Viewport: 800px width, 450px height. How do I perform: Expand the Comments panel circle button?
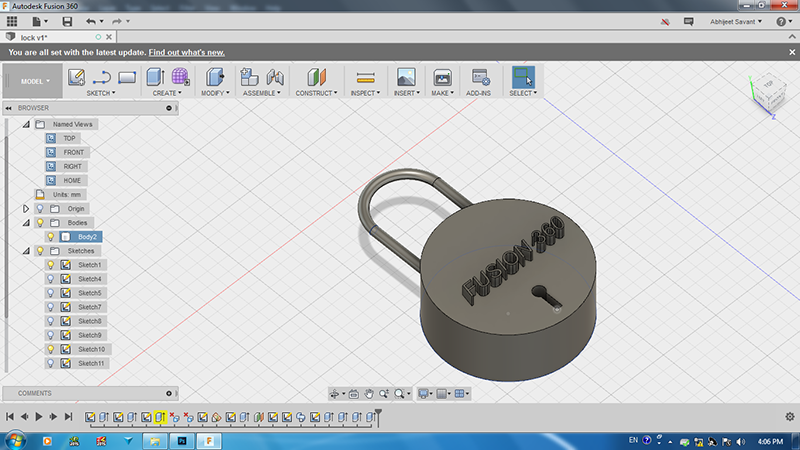169,393
